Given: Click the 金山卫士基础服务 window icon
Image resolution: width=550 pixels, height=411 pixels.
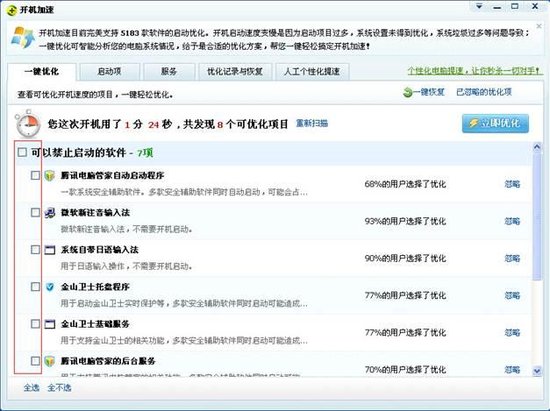Looking at the screenshot, I should click(x=50, y=324).
